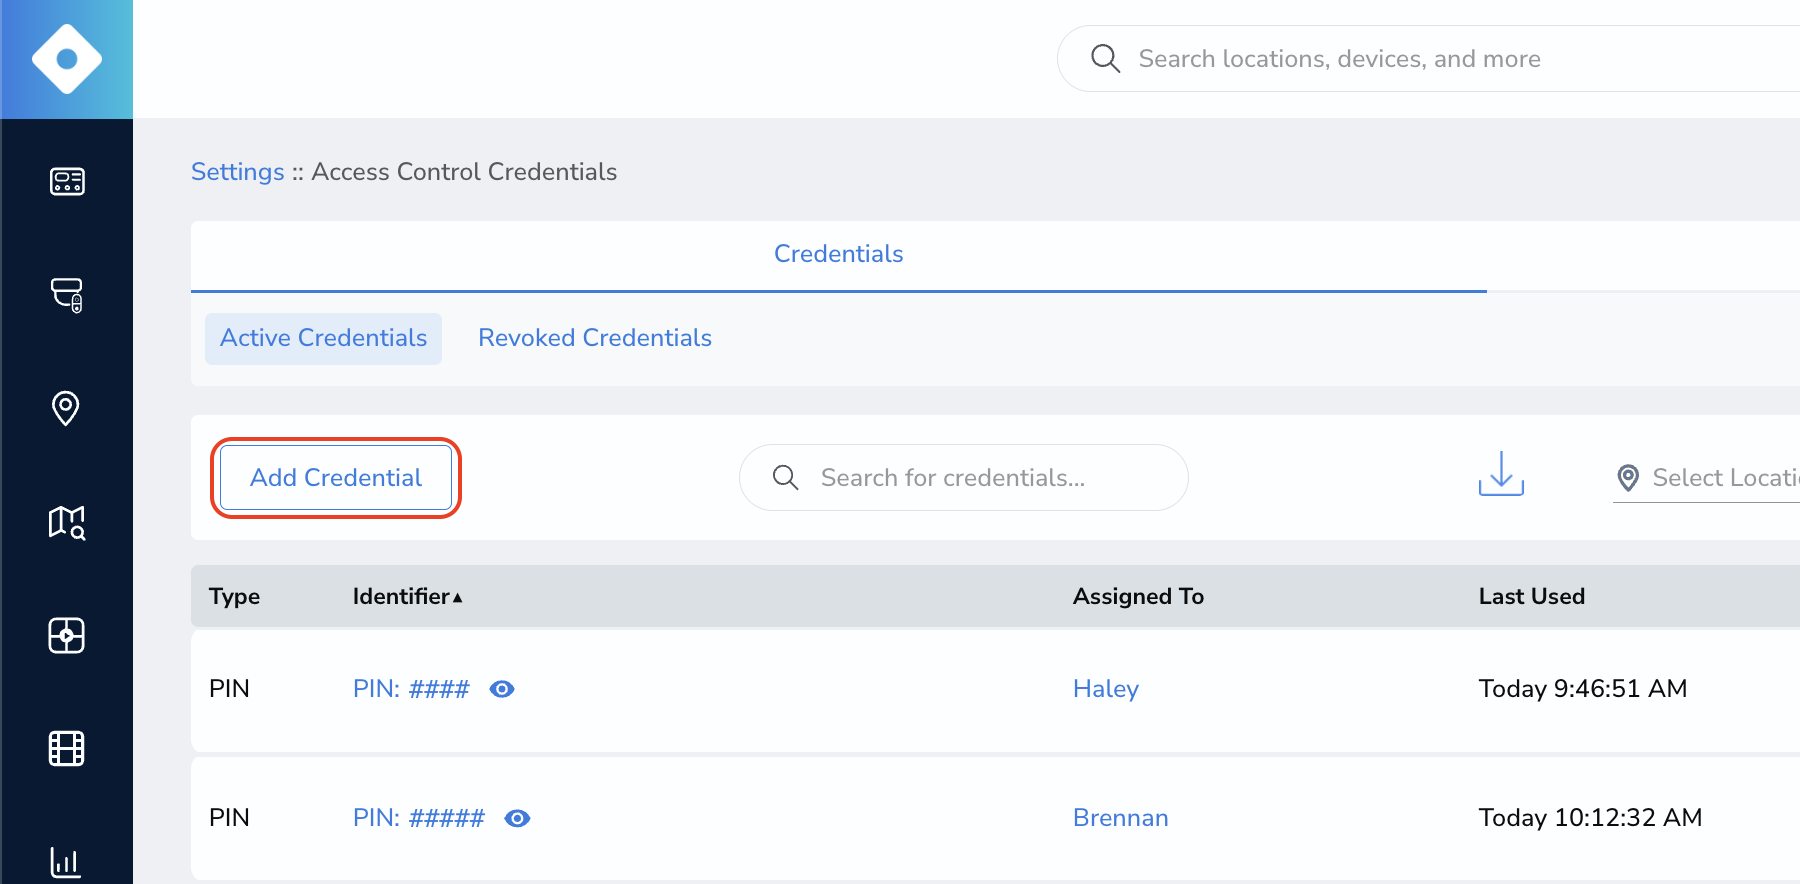Open Brennan's assigned user link
Screen dimensions: 1800x884
pyautogui.click(x=1120, y=818)
